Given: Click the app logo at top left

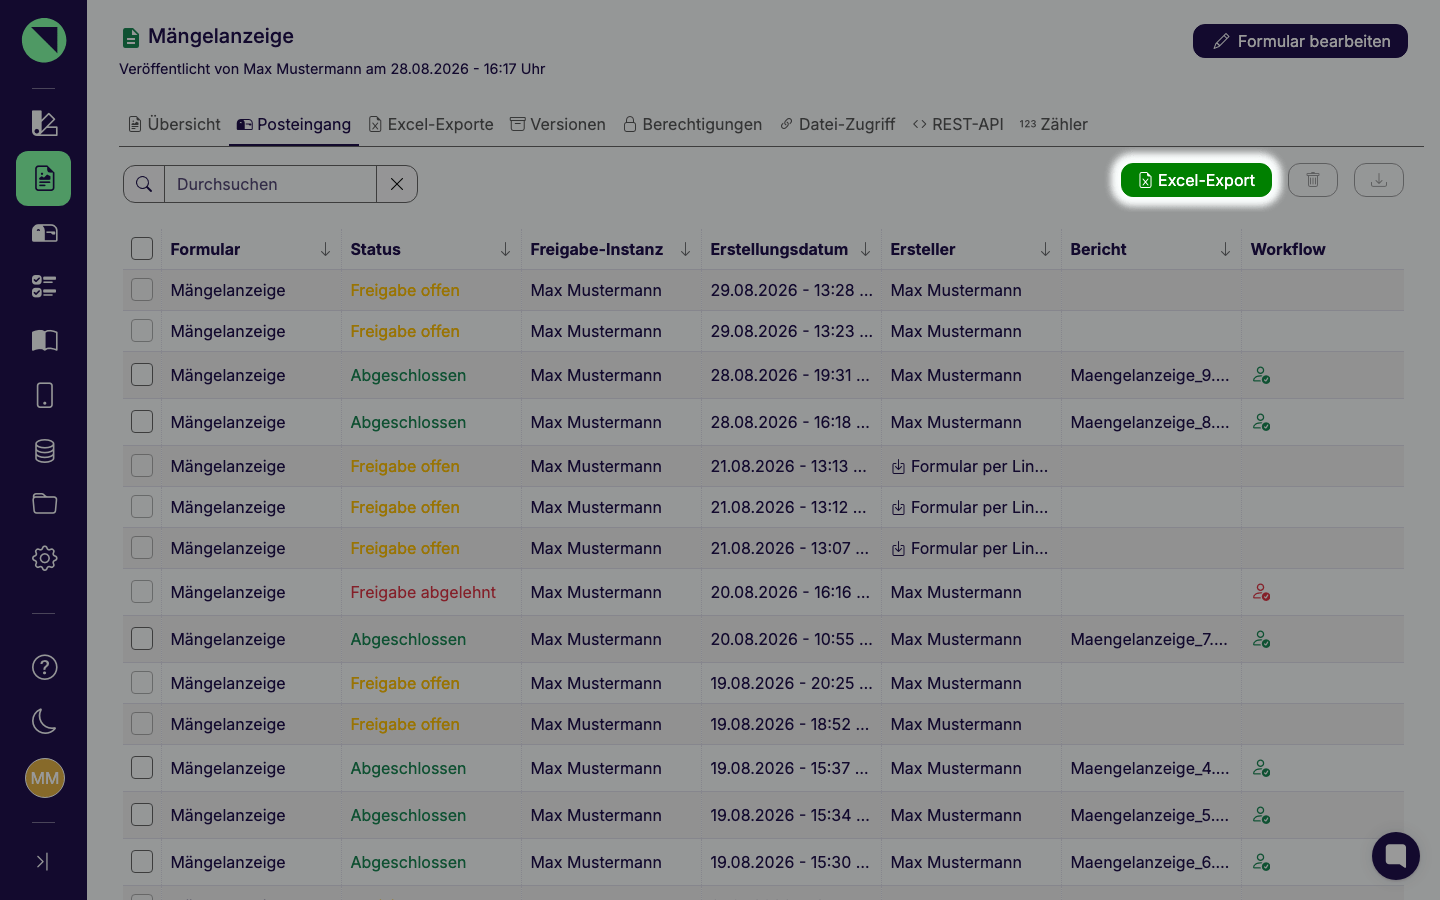Looking at the screenshot, I should pyautogui.click(x=44, y=41).
